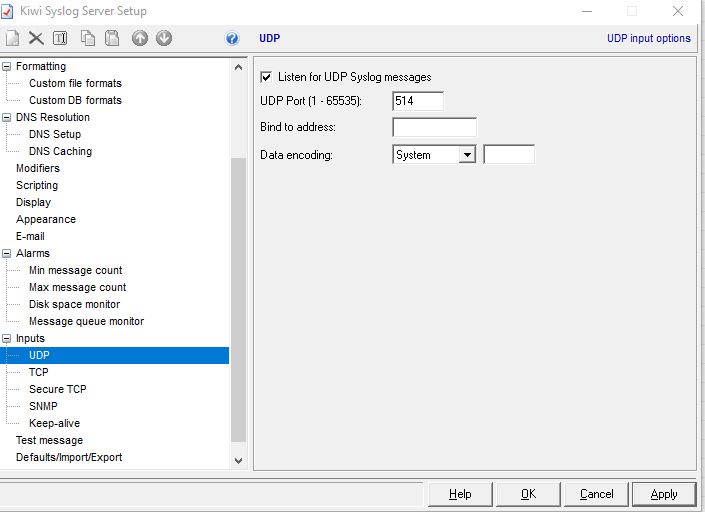The height and width of the screenshot is (512, 705).
Task: Click the Apply button
Action: coord(664,494)
